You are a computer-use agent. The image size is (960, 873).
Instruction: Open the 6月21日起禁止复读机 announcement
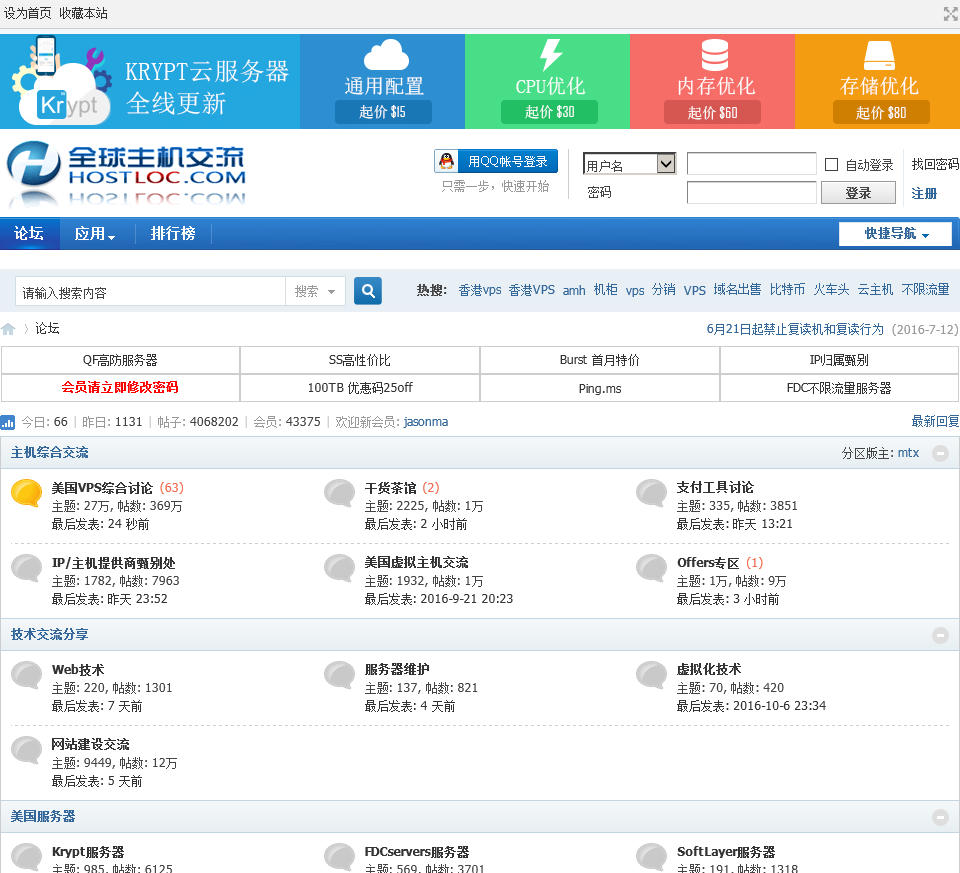(795, 329)
